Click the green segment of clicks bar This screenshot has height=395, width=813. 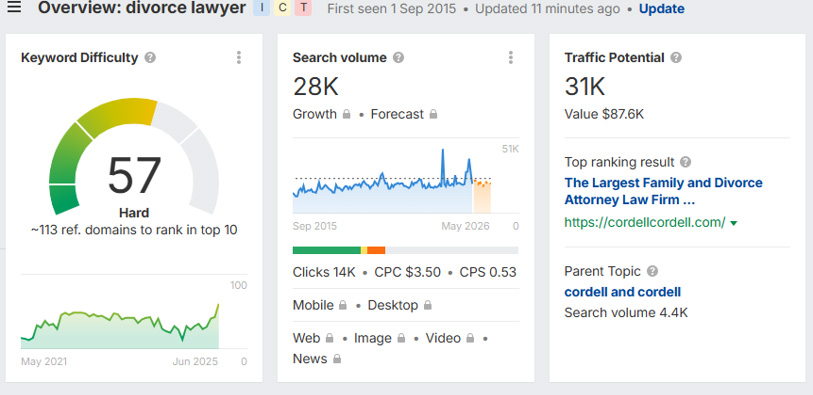click(327, 250)
